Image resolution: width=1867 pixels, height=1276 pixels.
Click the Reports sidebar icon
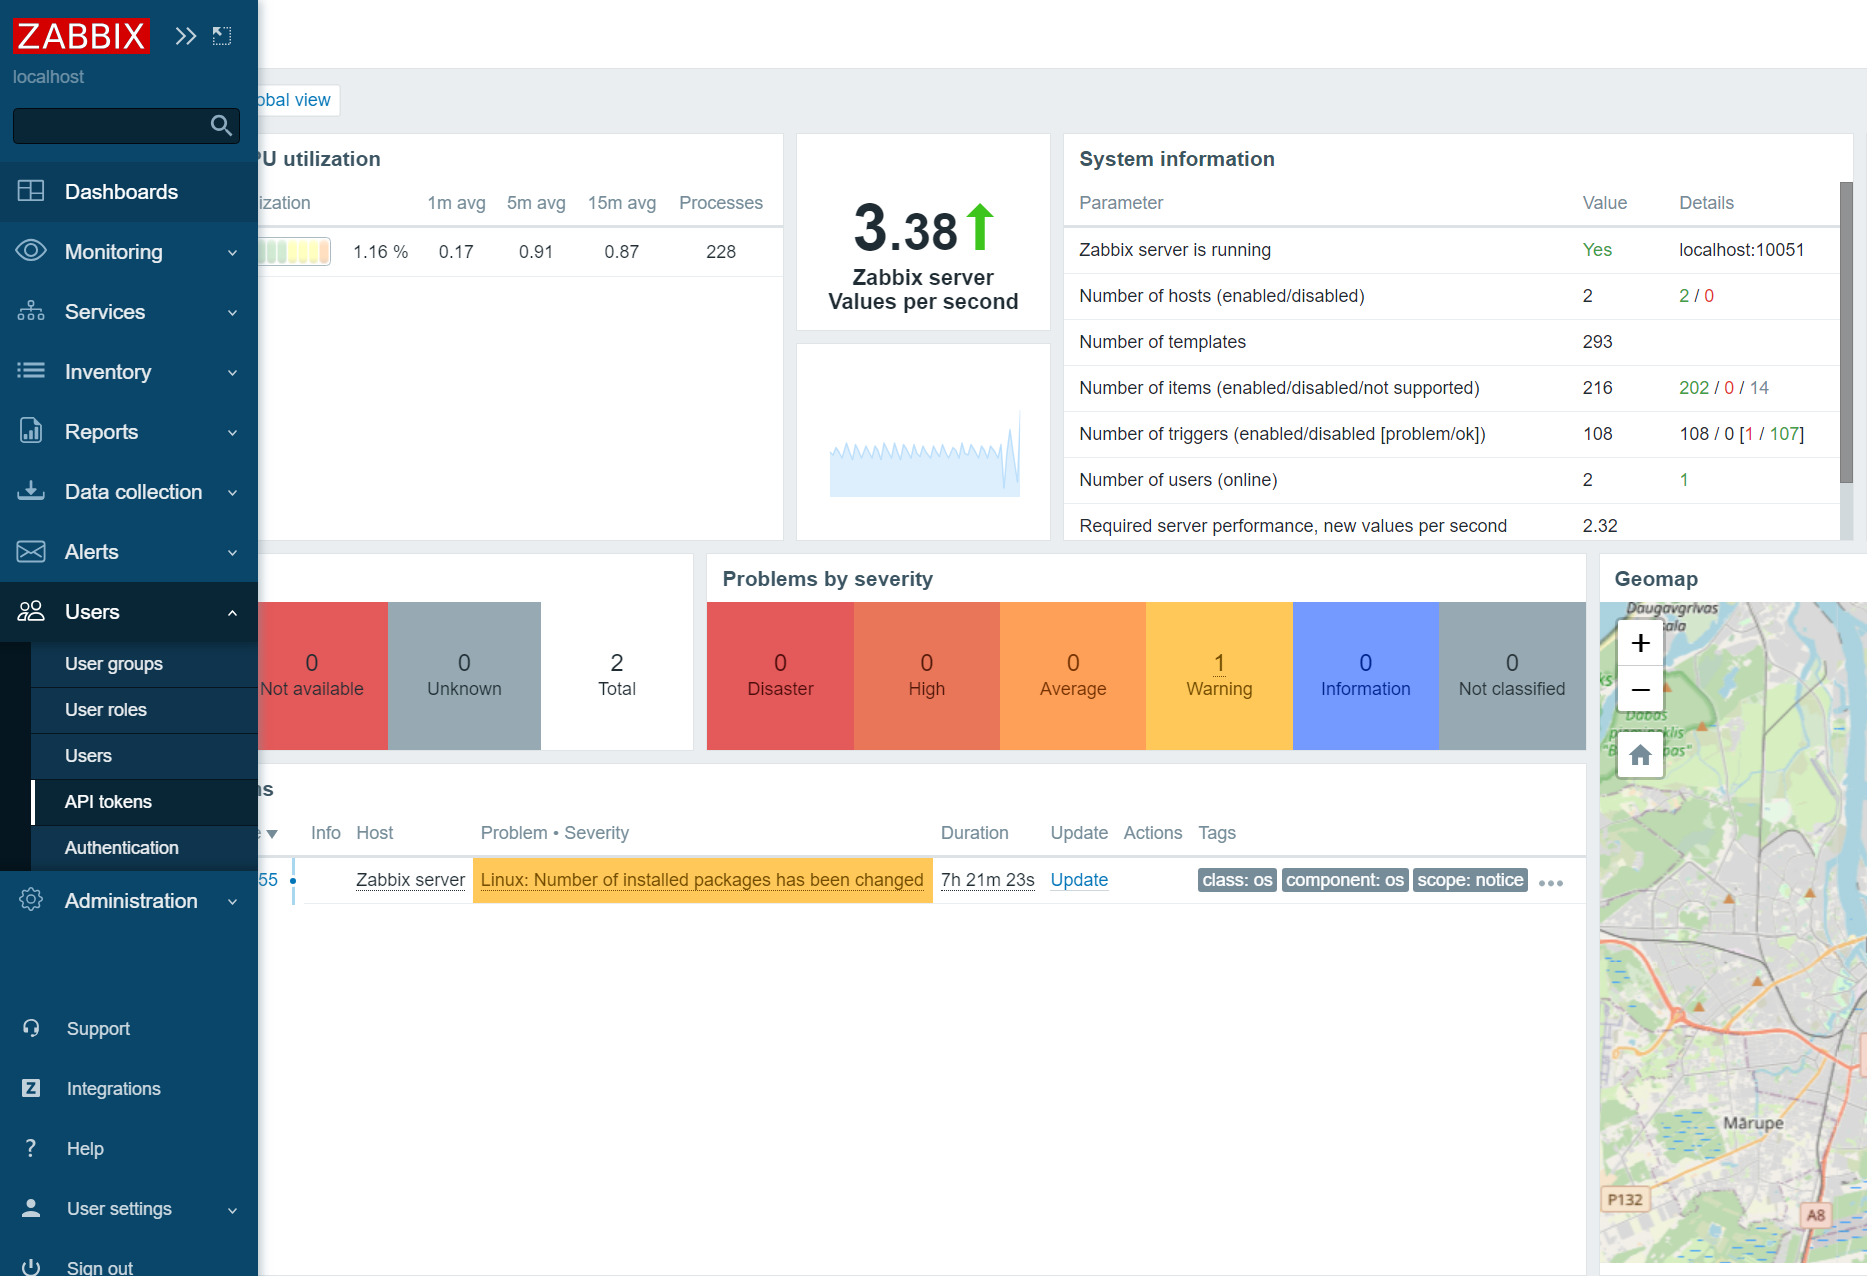pos(31,431)
